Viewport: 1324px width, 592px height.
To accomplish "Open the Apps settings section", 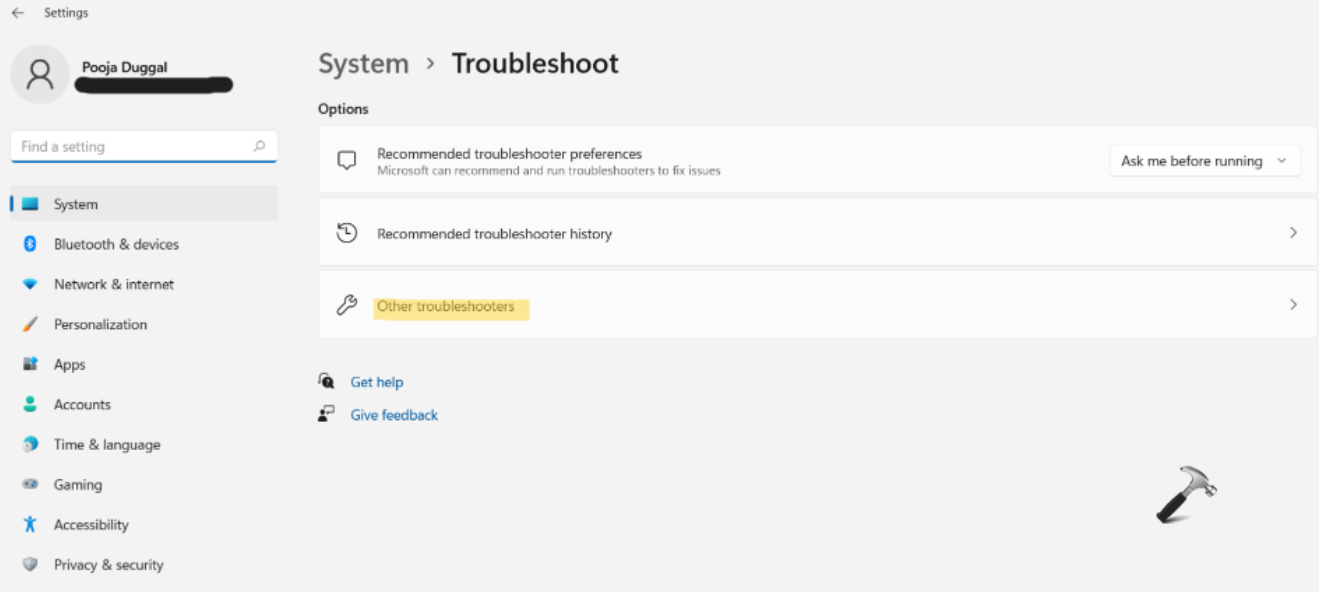I will tap(70, 364).
